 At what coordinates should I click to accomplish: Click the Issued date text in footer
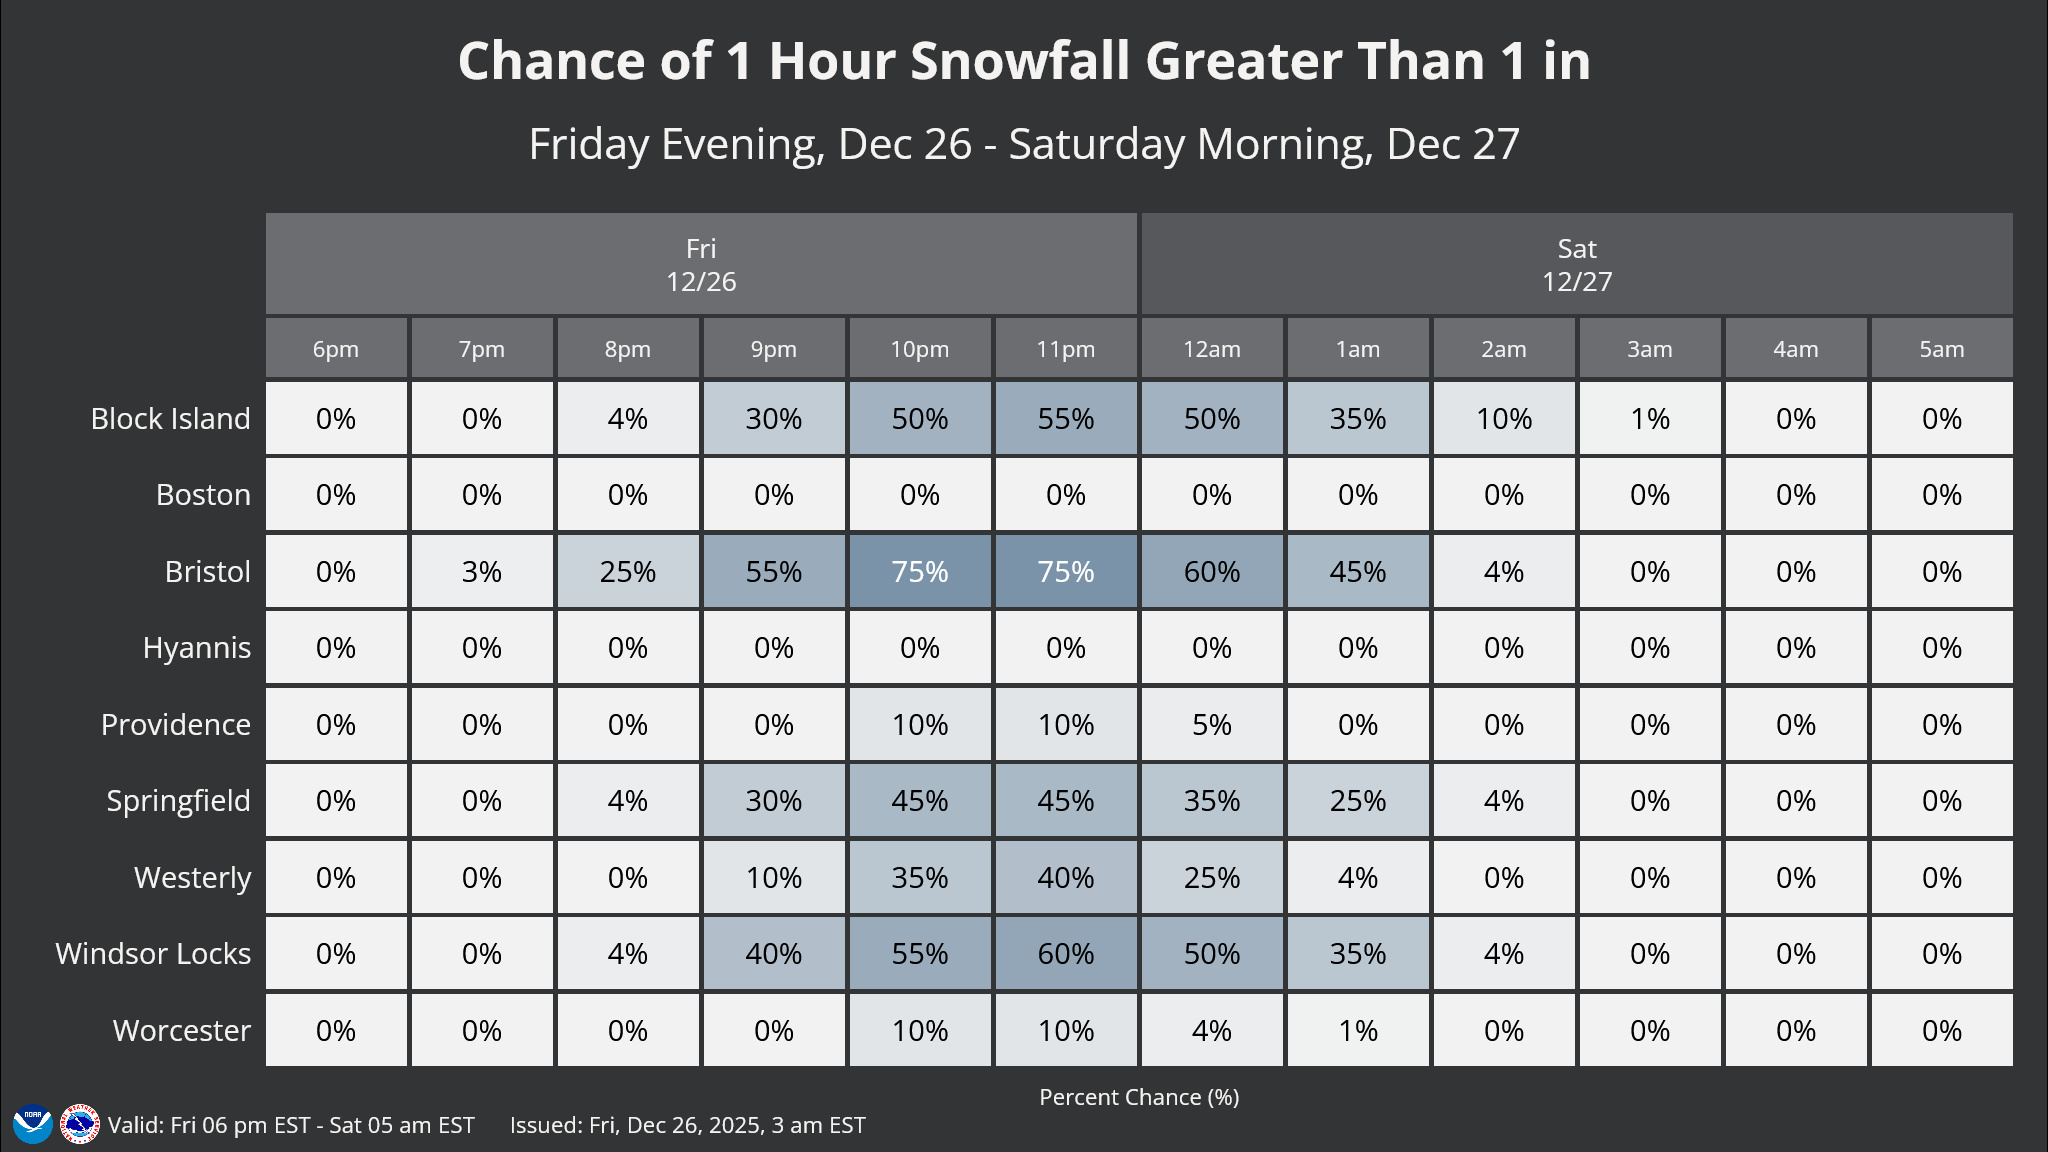(x=687, y=1125)
